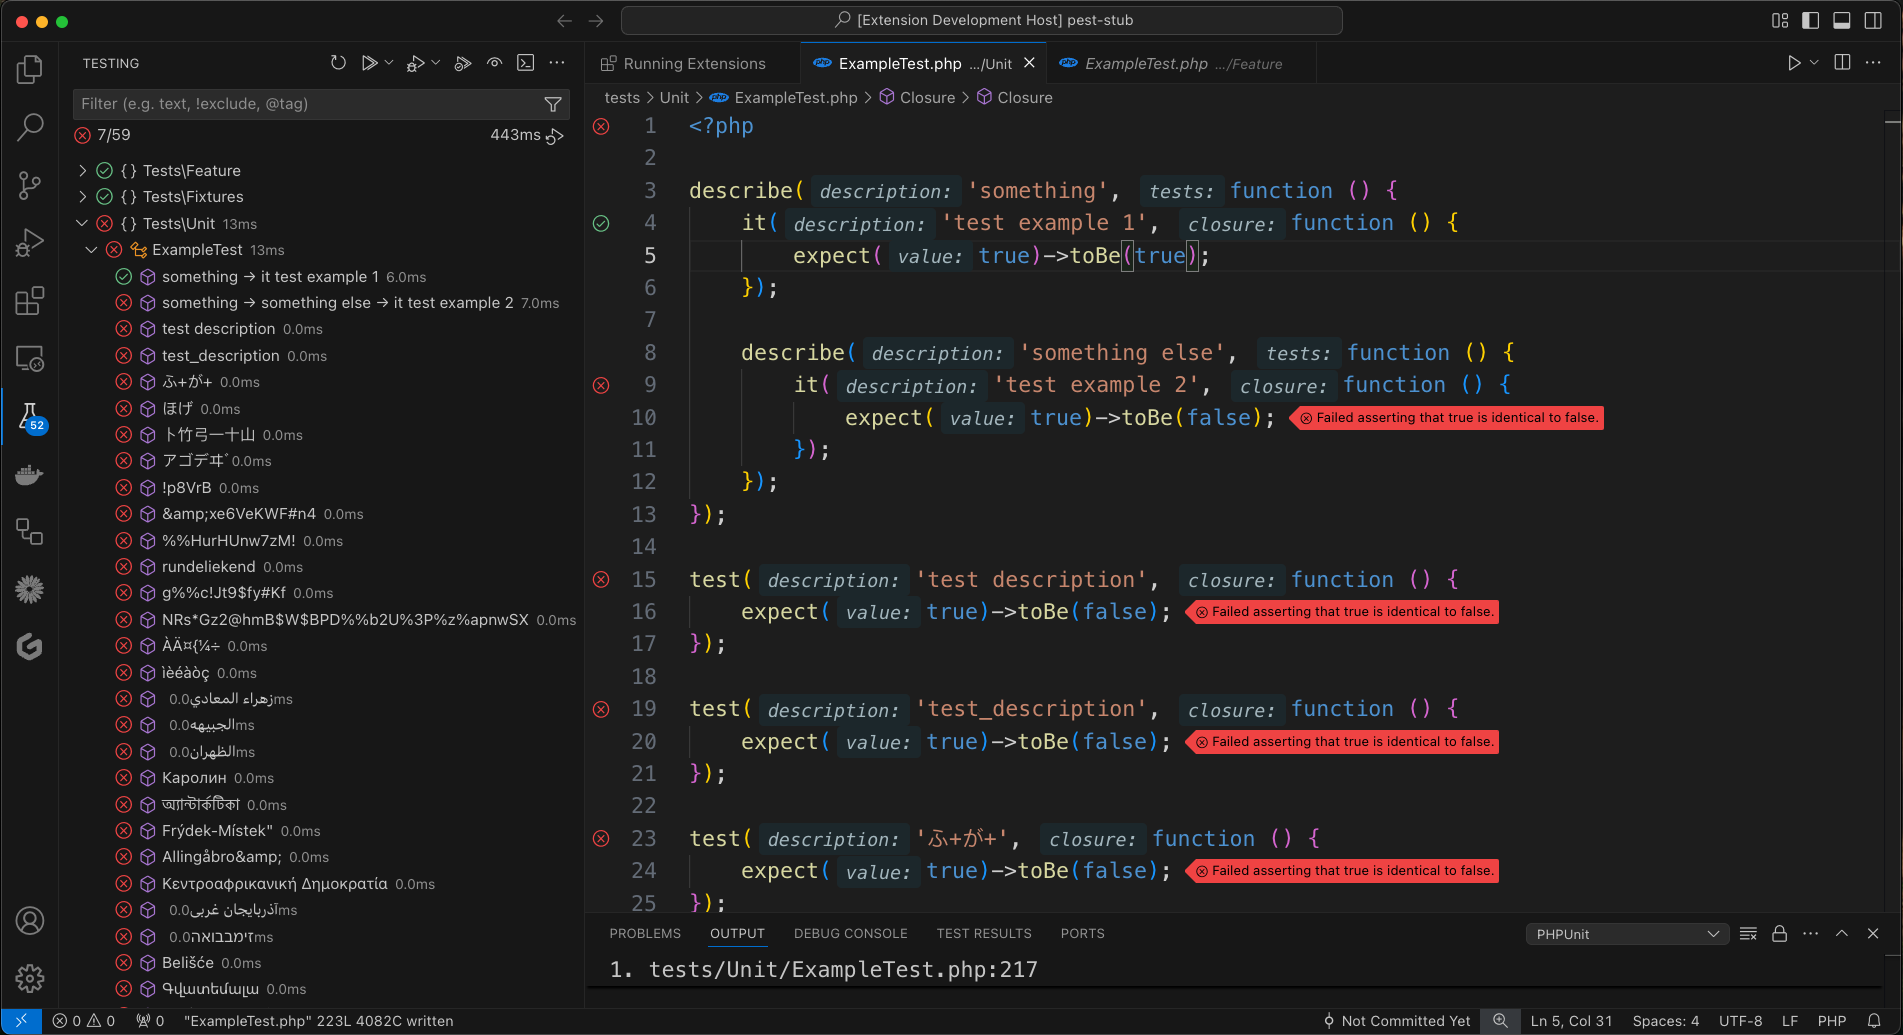Toggle the primary side bar layout
This screenshot has width=1903, height=1035.
click(x=1810, y=21)
